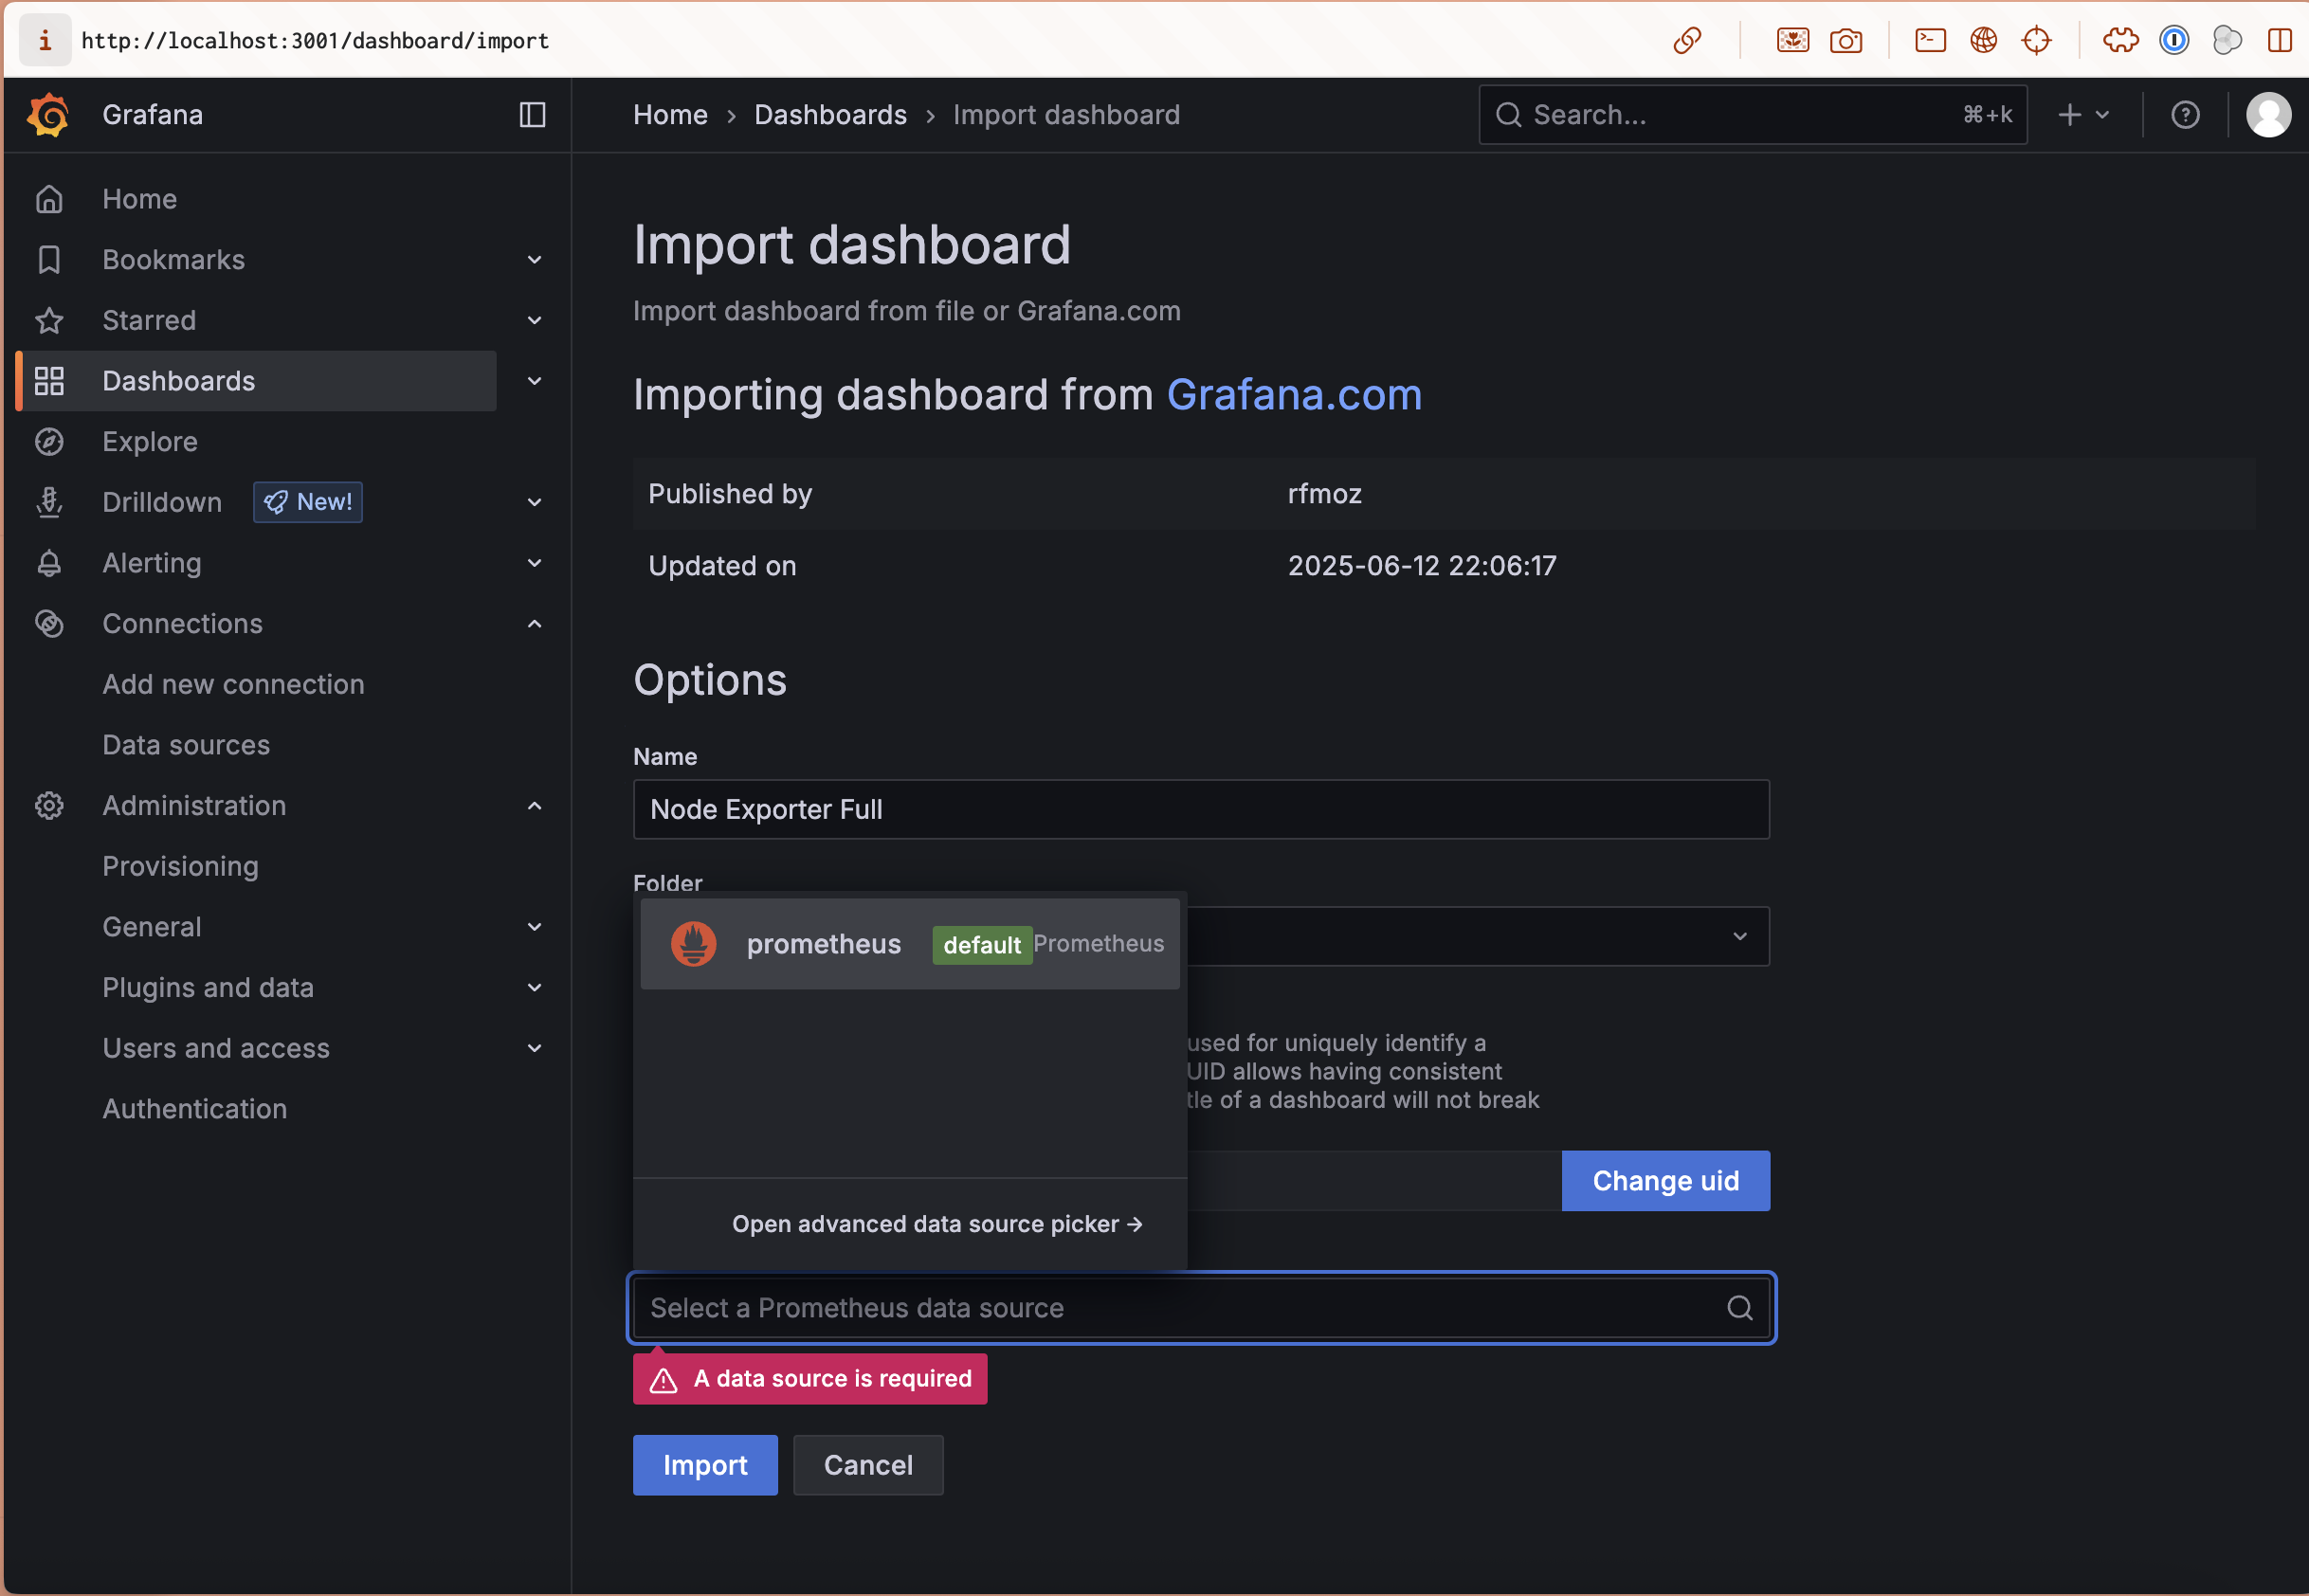2309x1596 pixels.
Task: Click the top Search bar
Action: 1752,115
